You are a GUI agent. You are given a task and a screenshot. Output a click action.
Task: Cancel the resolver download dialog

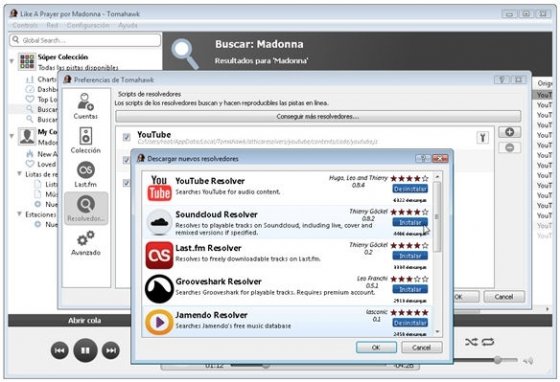click(x=422, y=347)
